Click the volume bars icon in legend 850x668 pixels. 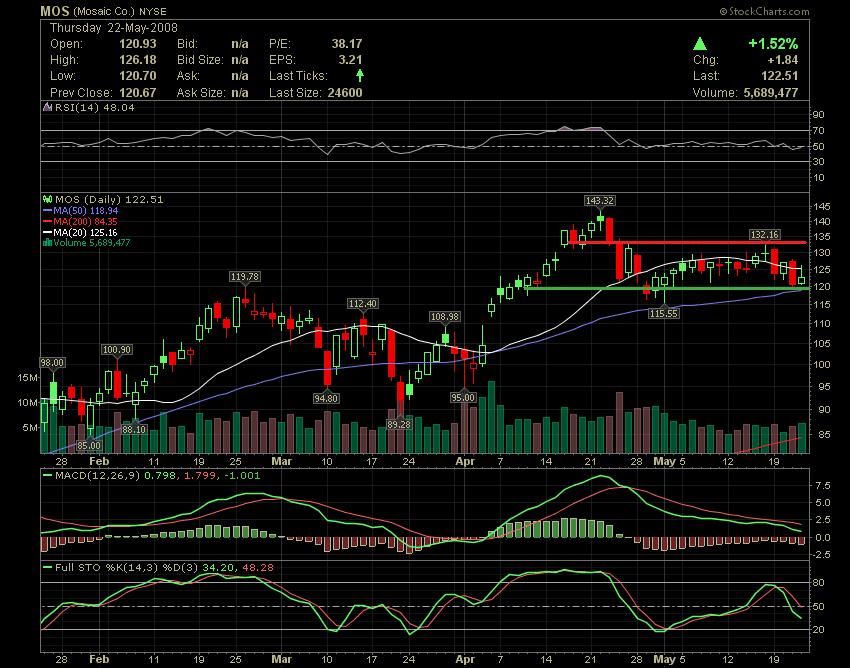point(48,243)
